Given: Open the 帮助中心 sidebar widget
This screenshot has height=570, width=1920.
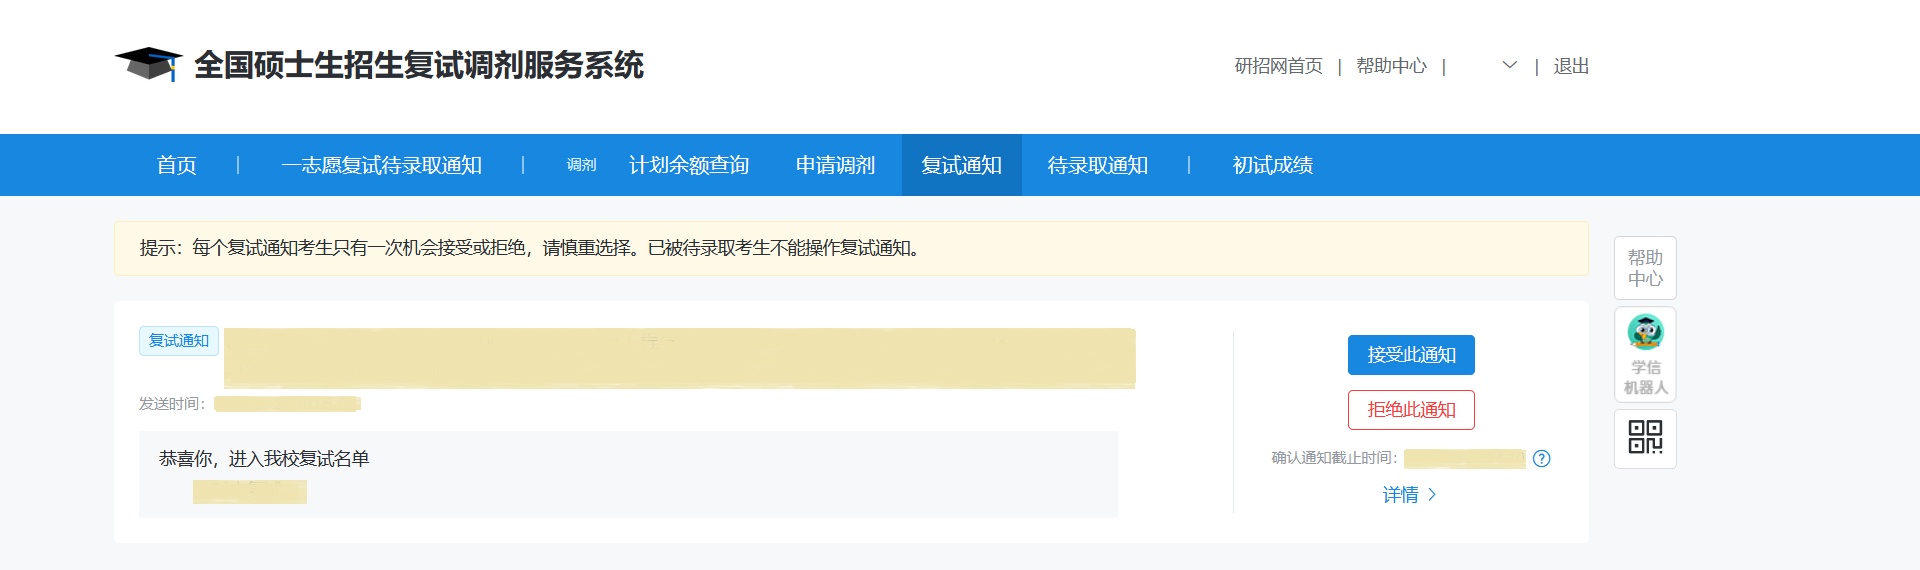Looking at the screenshot, I should (1645, 268).
